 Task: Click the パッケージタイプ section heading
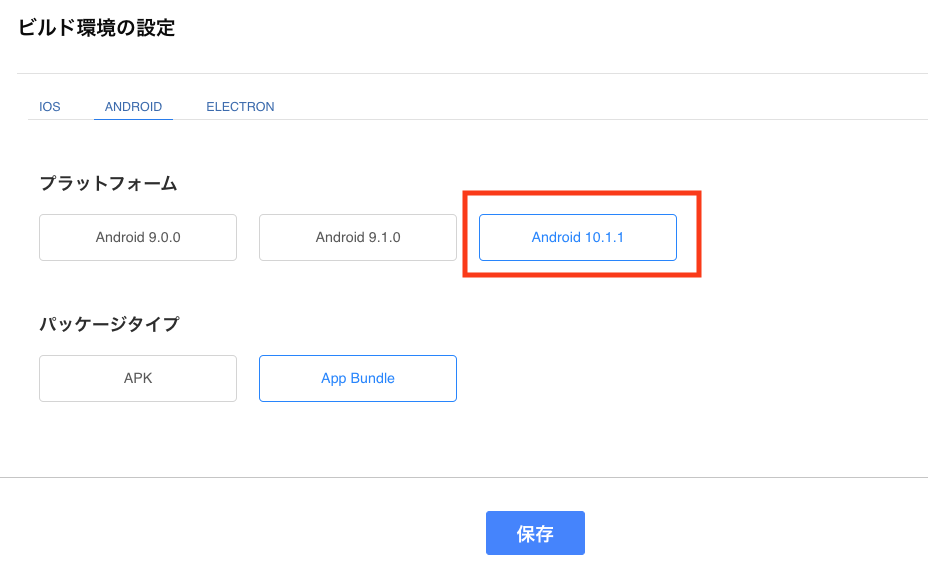click(109, 324)
